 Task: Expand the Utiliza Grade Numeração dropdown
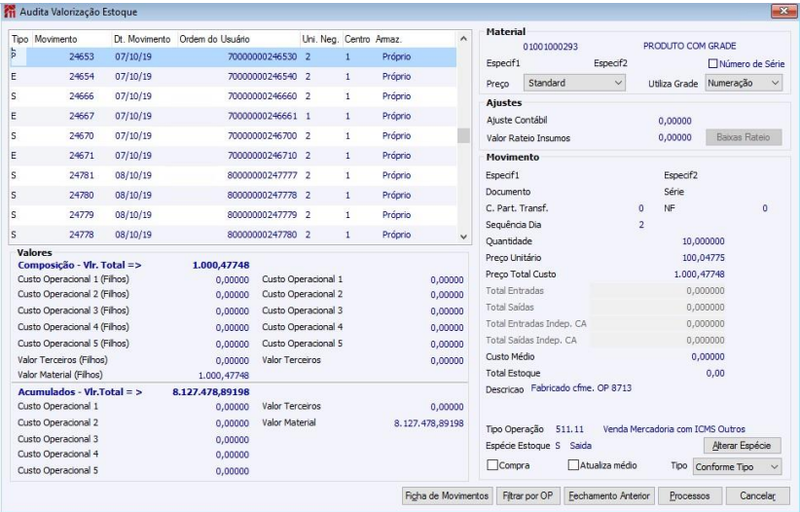(x=743, y=83)
